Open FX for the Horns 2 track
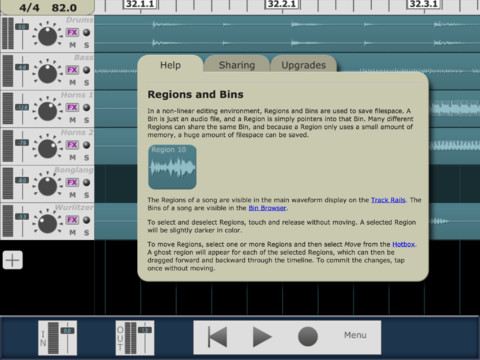Image resolution: width=480 pixels, height=360 pixels. click(72, 145)
